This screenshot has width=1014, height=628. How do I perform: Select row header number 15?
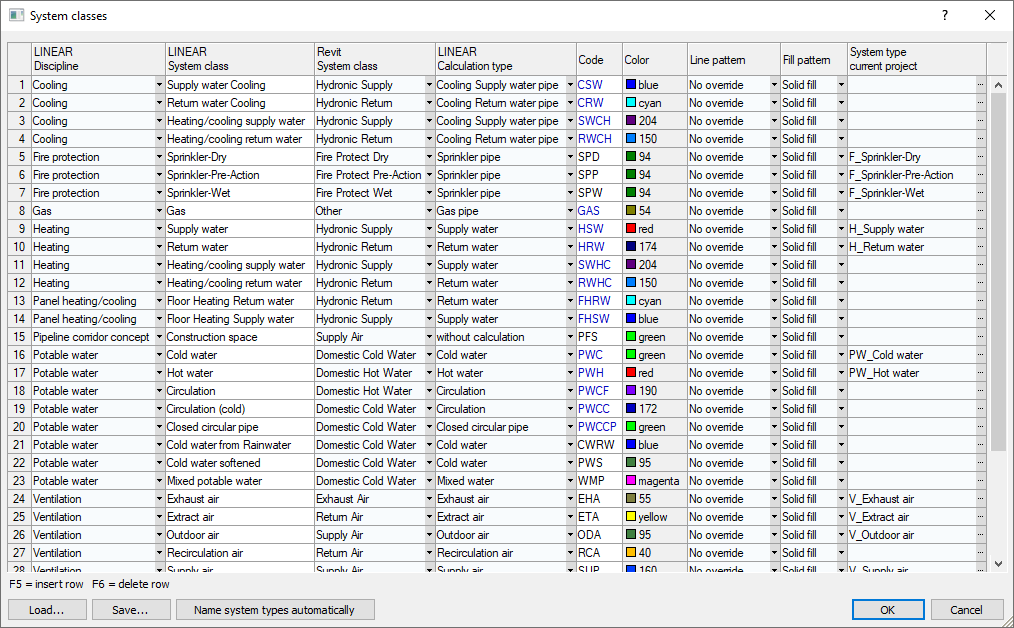tap(20, 337)
